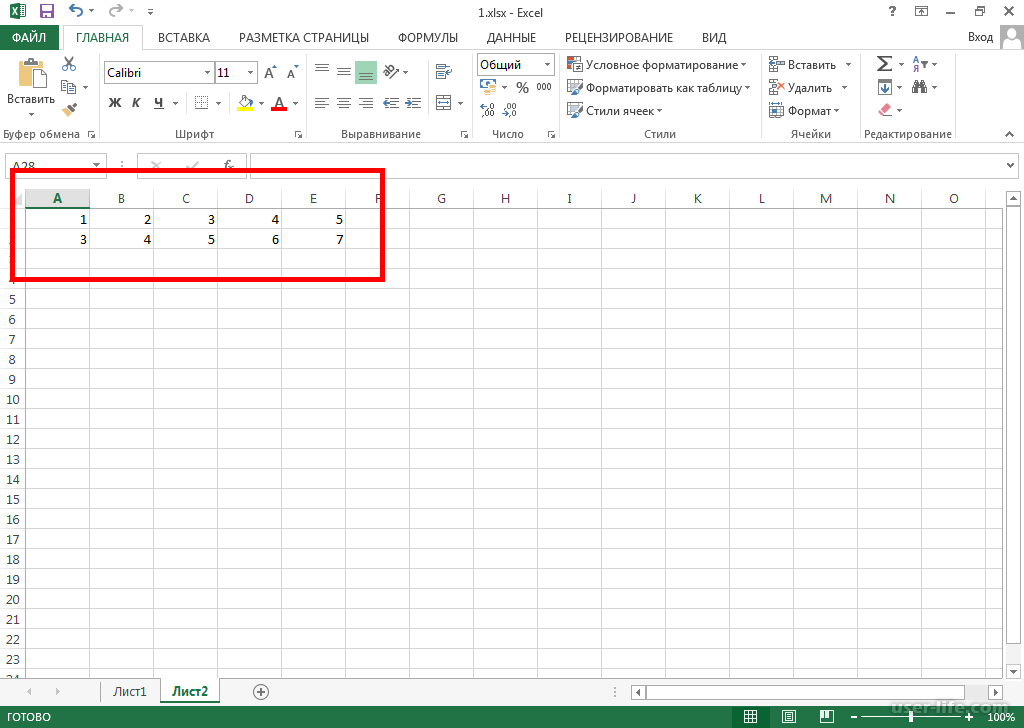
Task: Expand Форматировать как таблицу menu
Action: click(659, 87)
